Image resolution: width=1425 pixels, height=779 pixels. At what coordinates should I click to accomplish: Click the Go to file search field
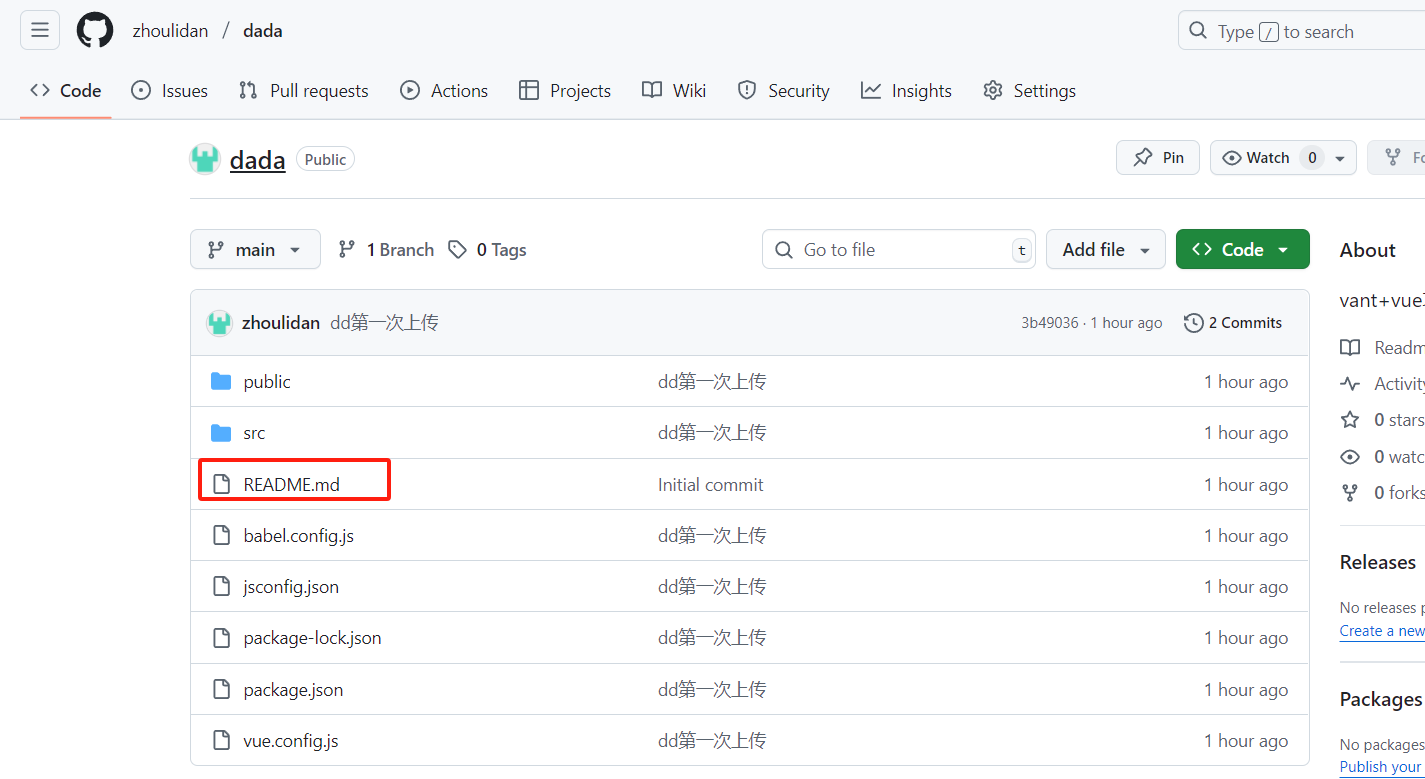point(899,249)
